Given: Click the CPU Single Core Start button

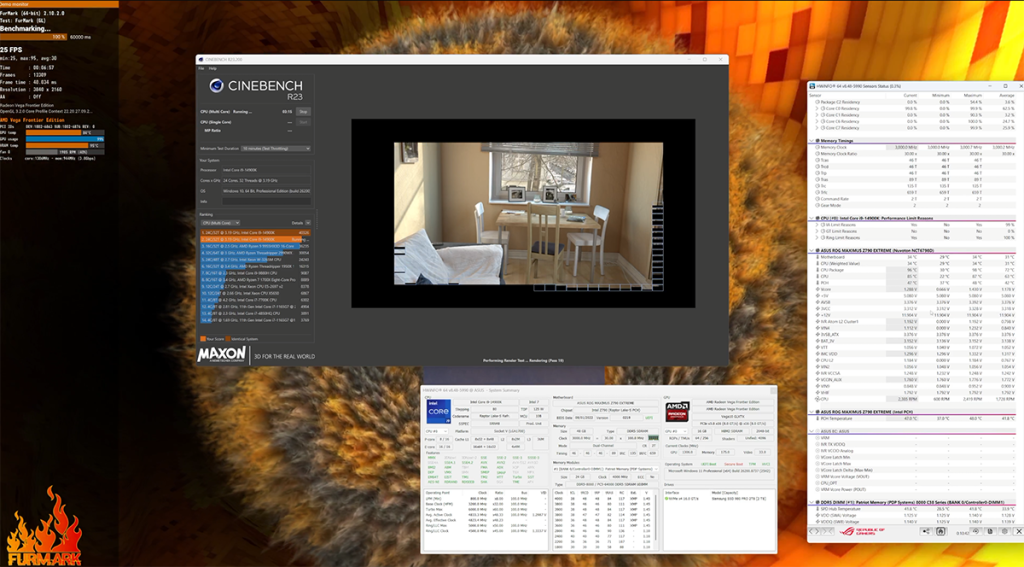Looking at the screenshot, I should pyautogui.click(x=303, y=122).
